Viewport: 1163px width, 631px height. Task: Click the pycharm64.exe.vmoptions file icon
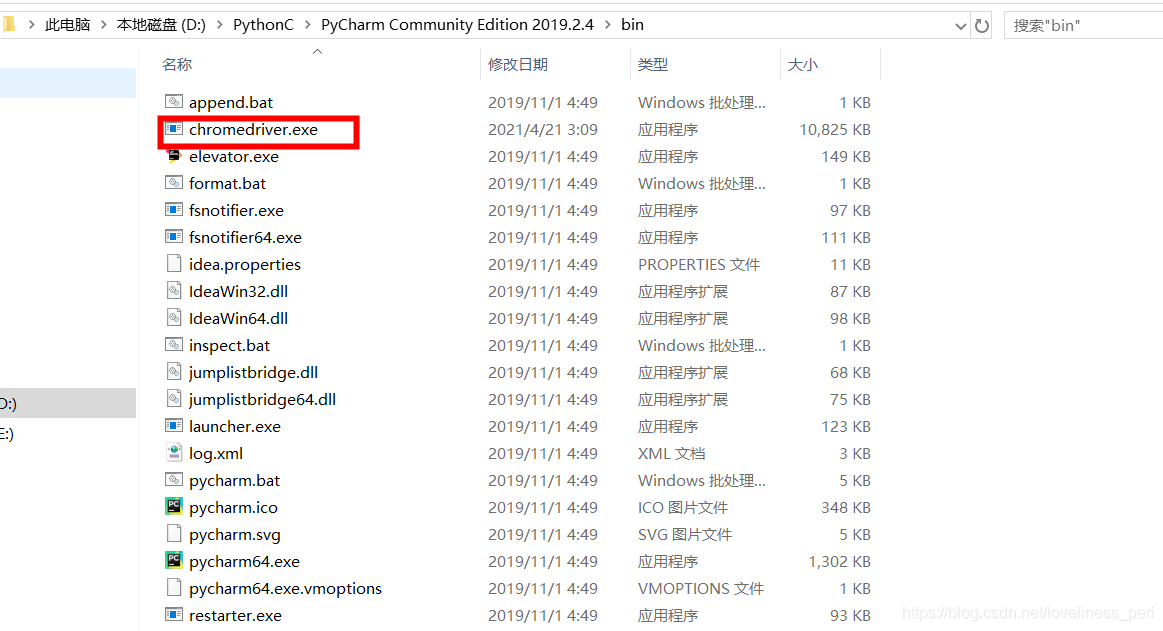(x=174, y=588)
